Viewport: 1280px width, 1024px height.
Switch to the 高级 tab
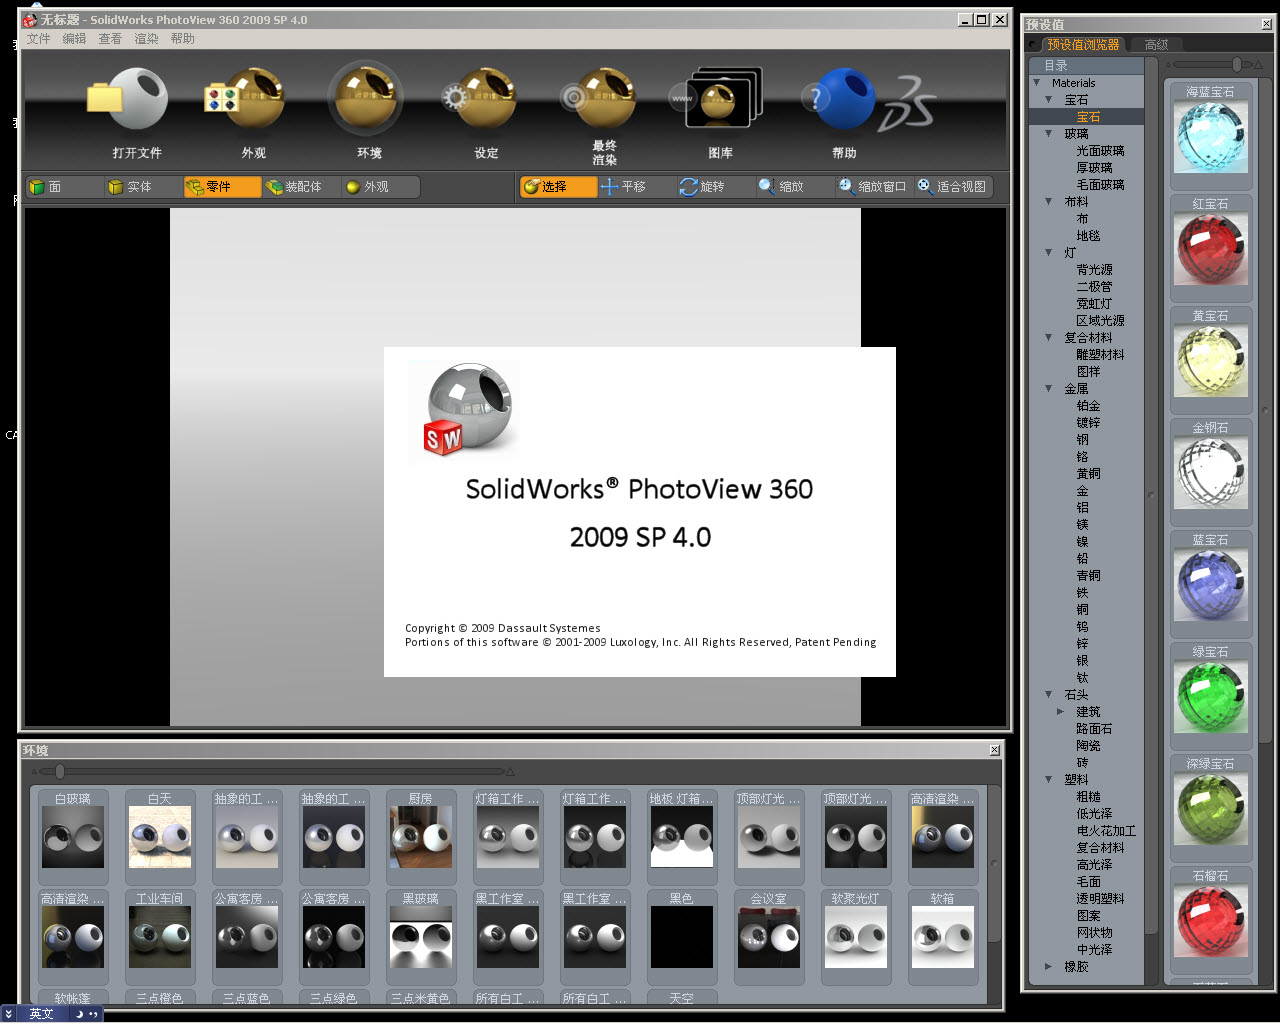pyautogui.click(x=1156, y=45)
